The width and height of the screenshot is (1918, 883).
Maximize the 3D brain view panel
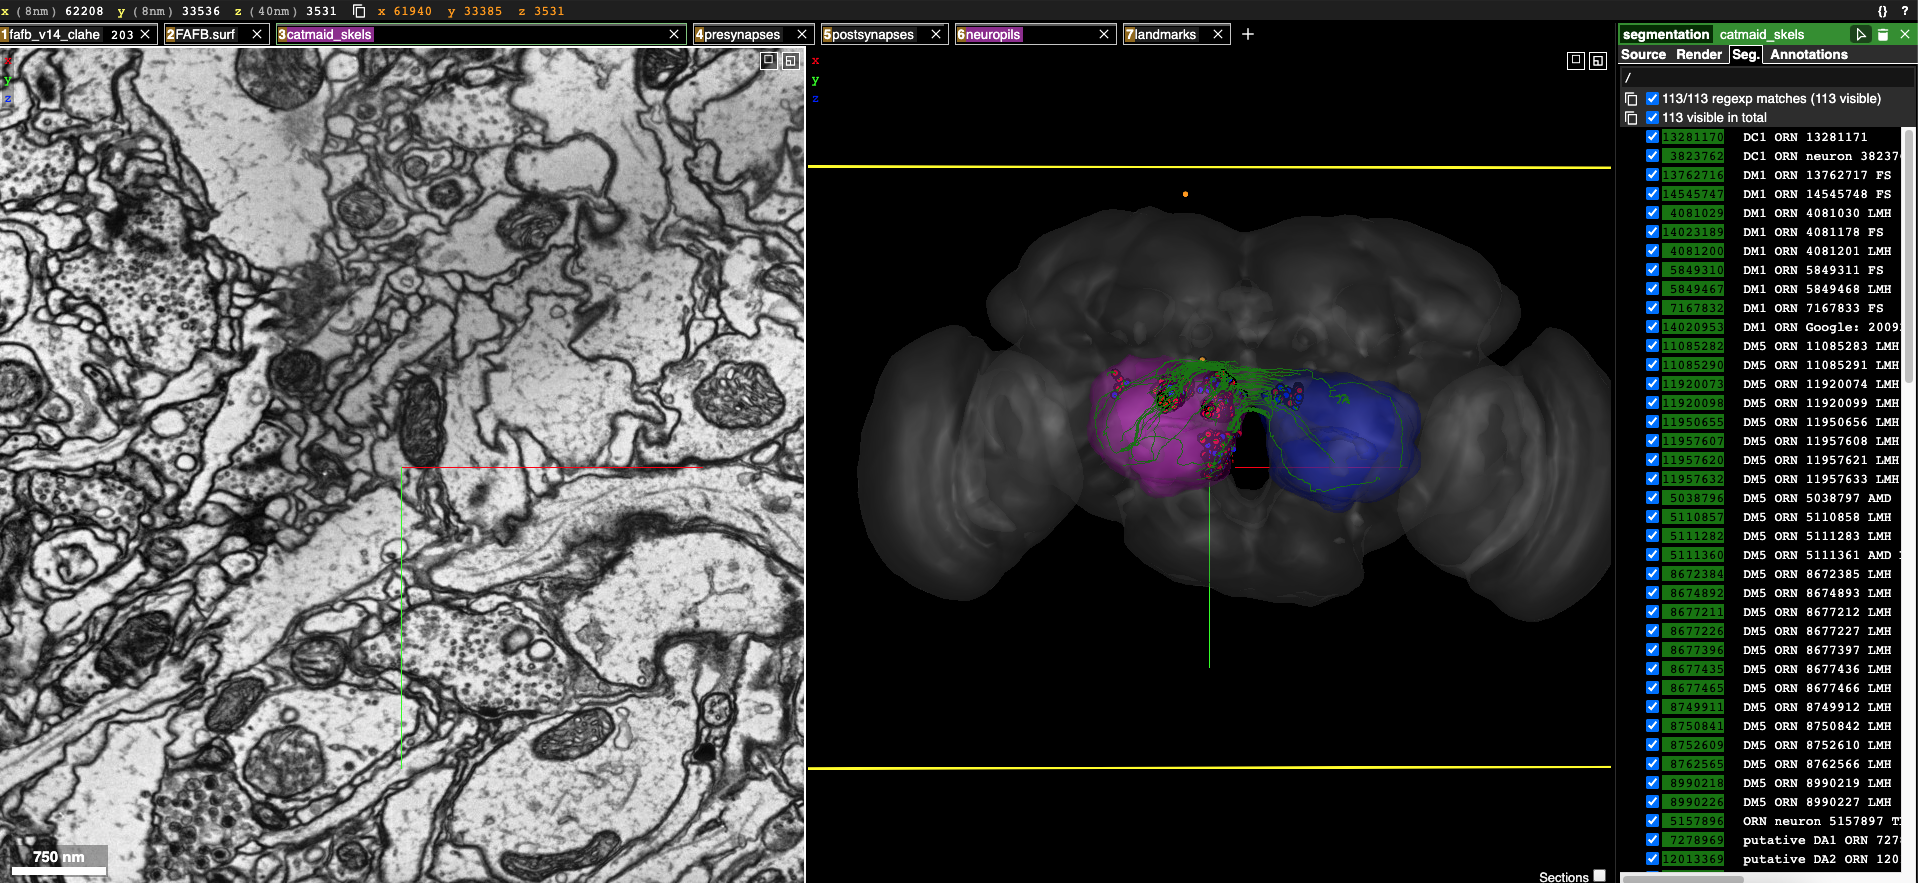click(x=1575, y=61)
